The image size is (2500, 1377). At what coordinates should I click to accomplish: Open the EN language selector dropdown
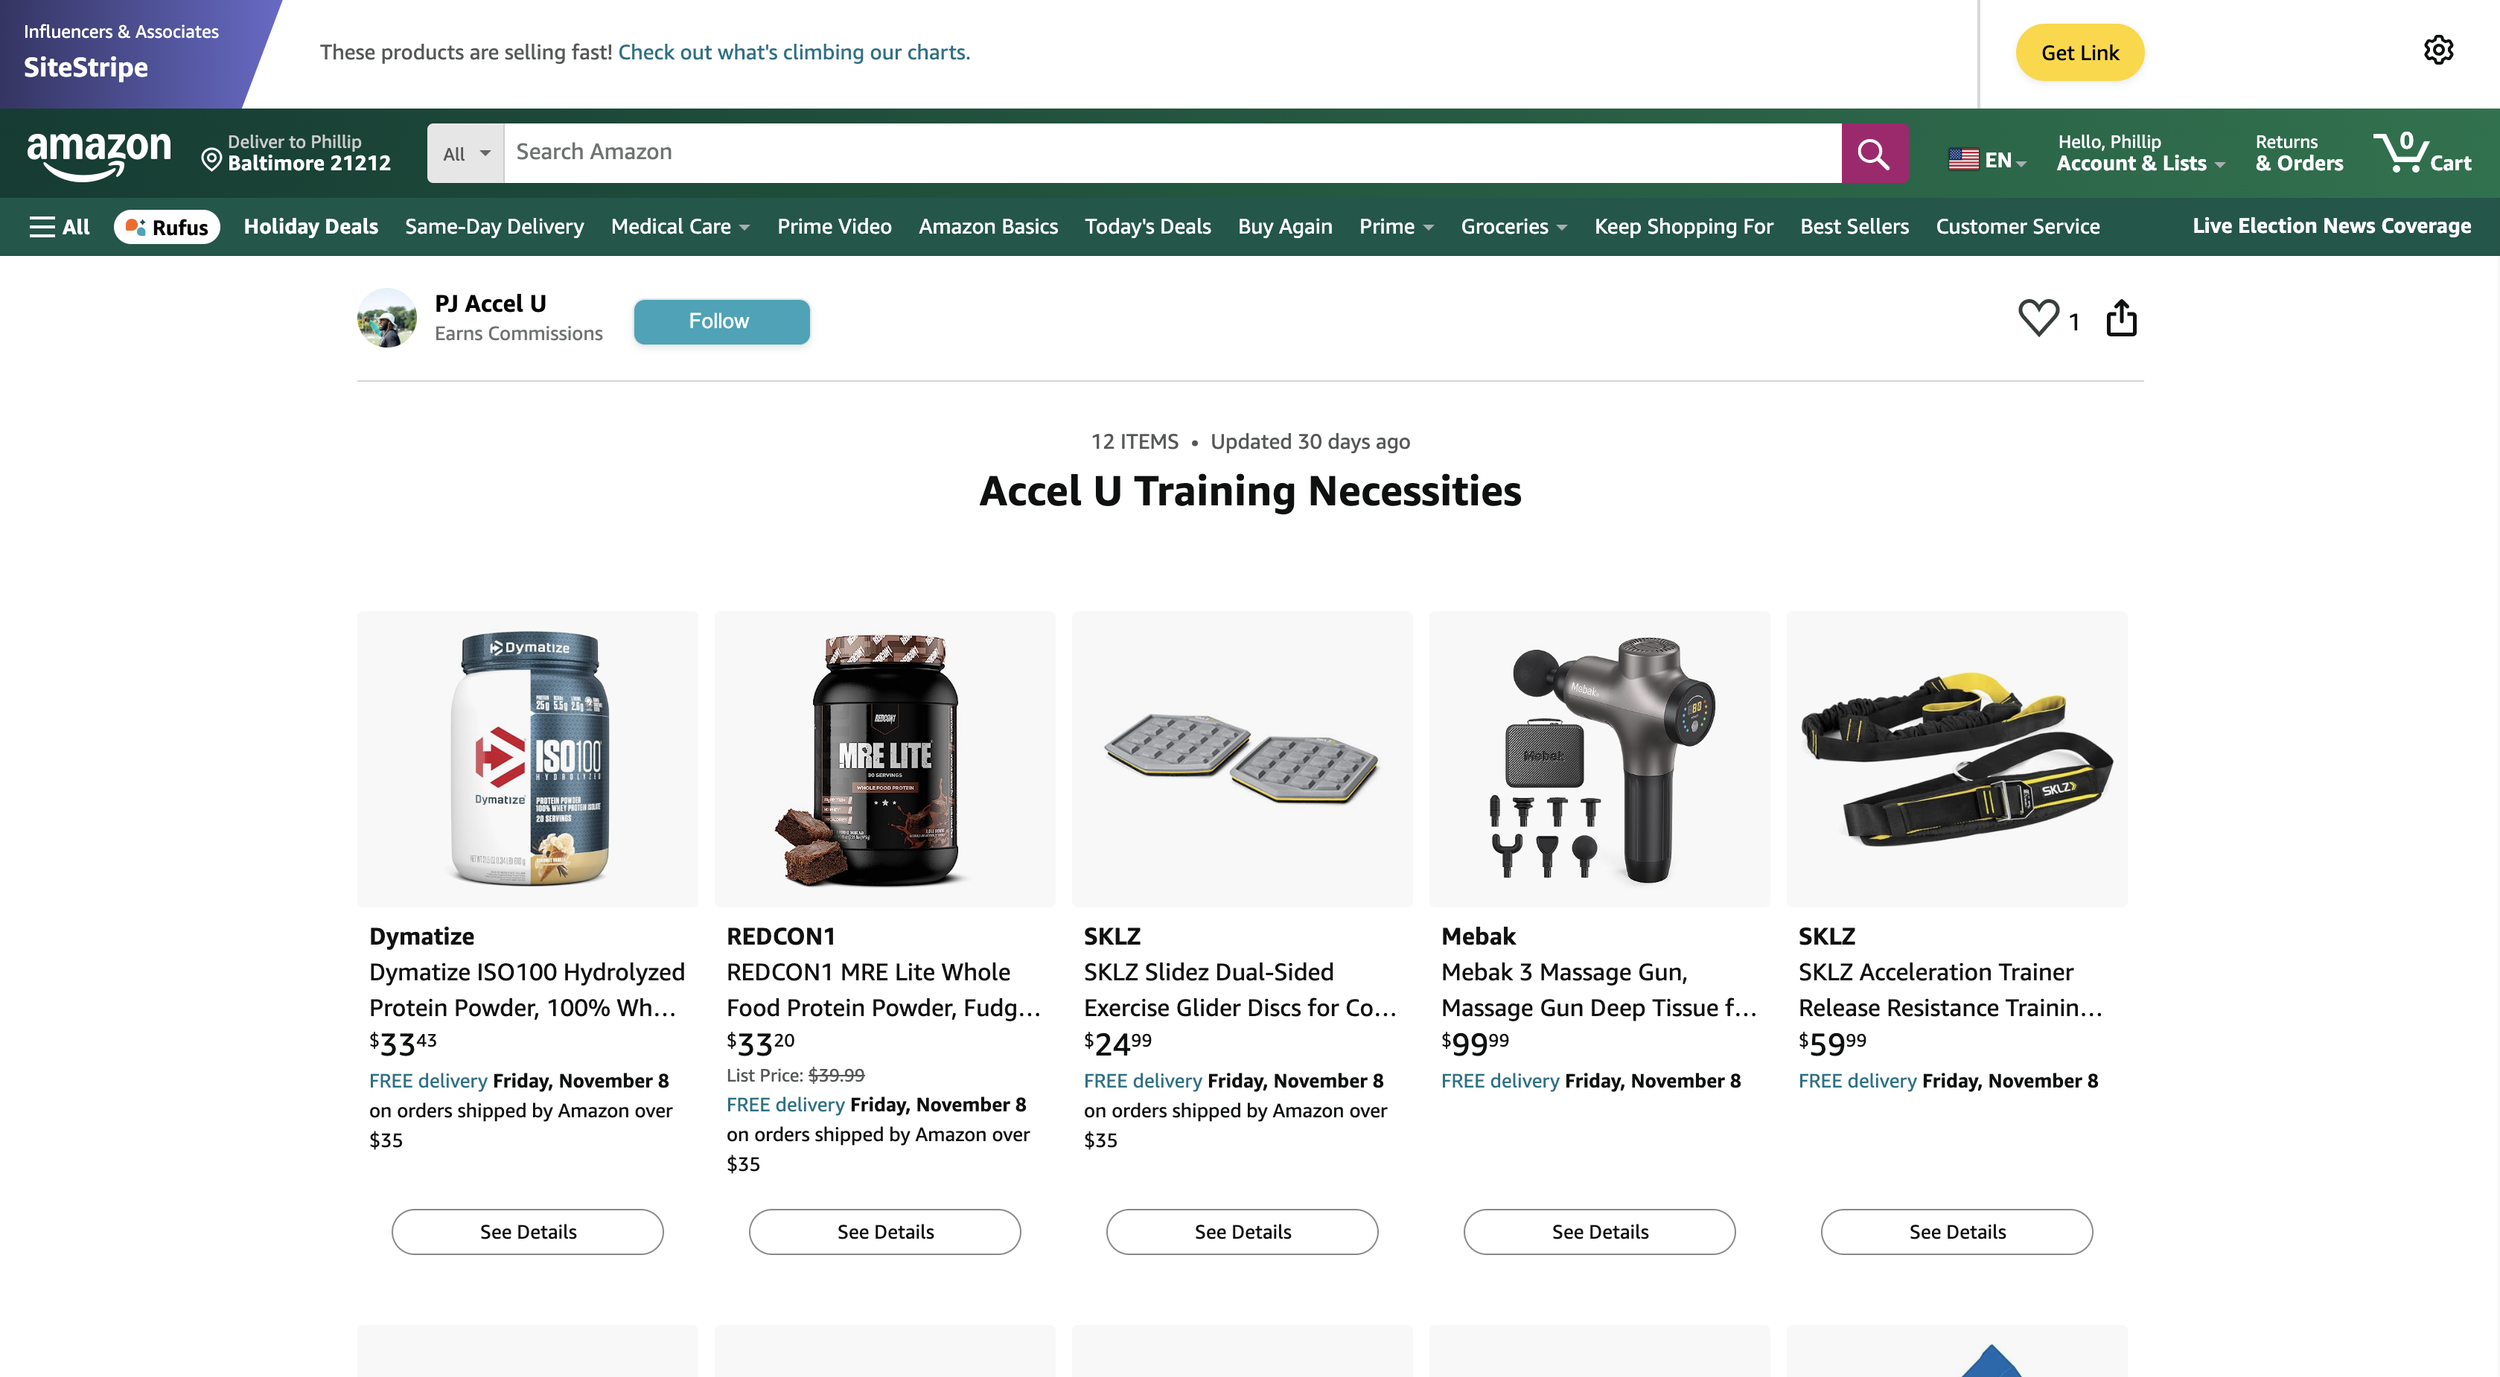(x=1987, y=160)
